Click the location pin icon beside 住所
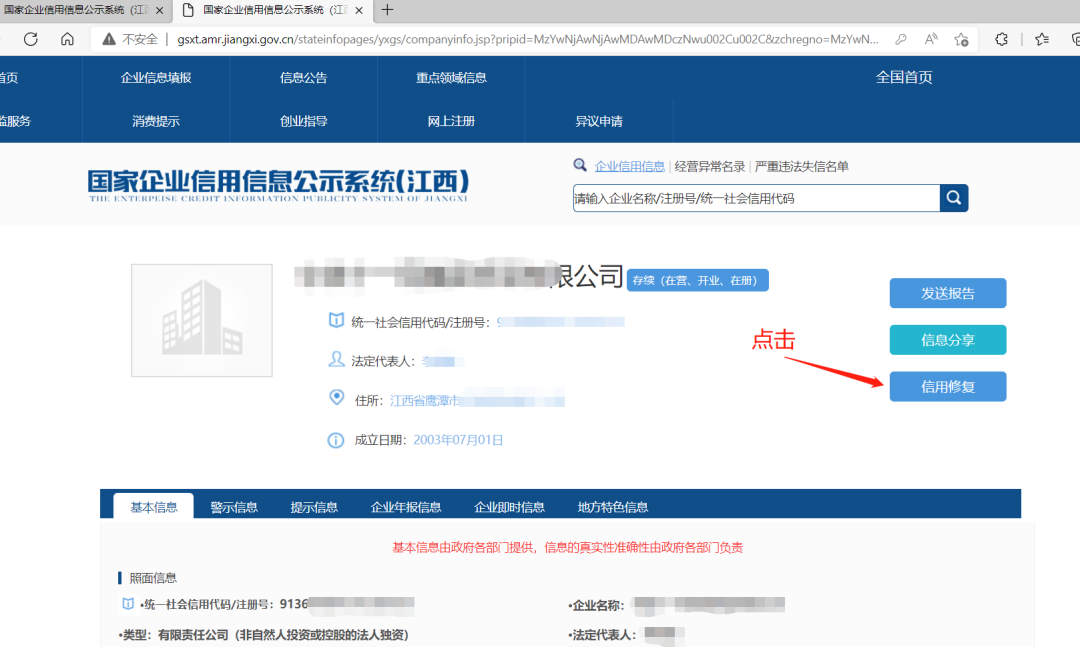The width and height of the screenshot is (1080, 647). (x=337, y=397)
